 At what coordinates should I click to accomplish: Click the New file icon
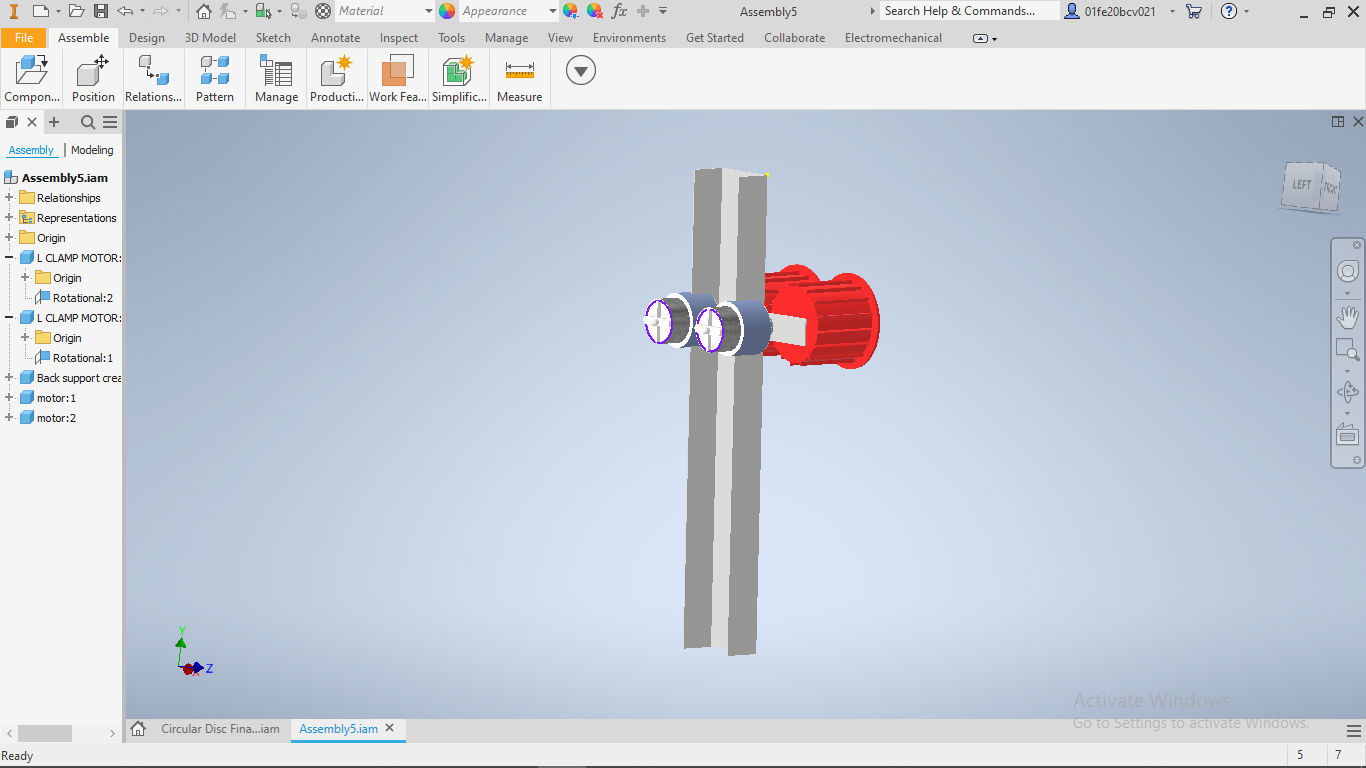point(40,11)
